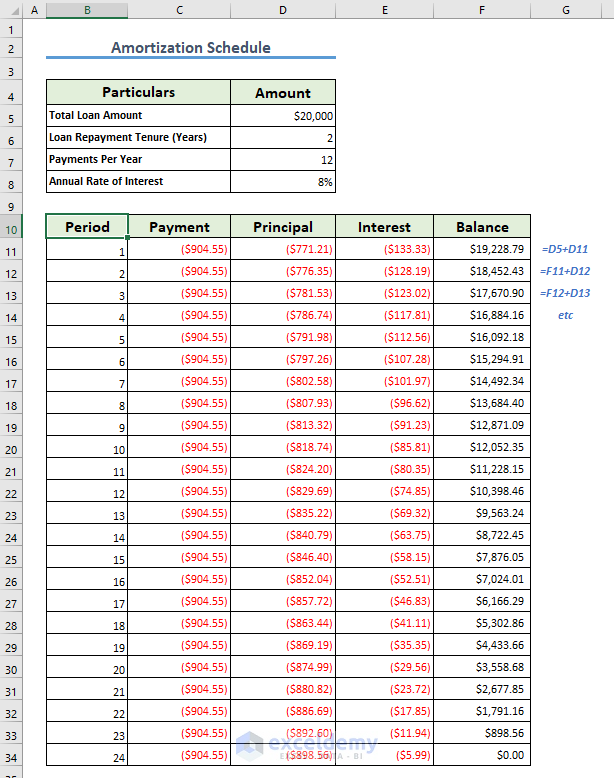Click the interest cell ($101.97)
Image resolution: width=614 pixels, height=778 pixels.
tap(385, 381)
